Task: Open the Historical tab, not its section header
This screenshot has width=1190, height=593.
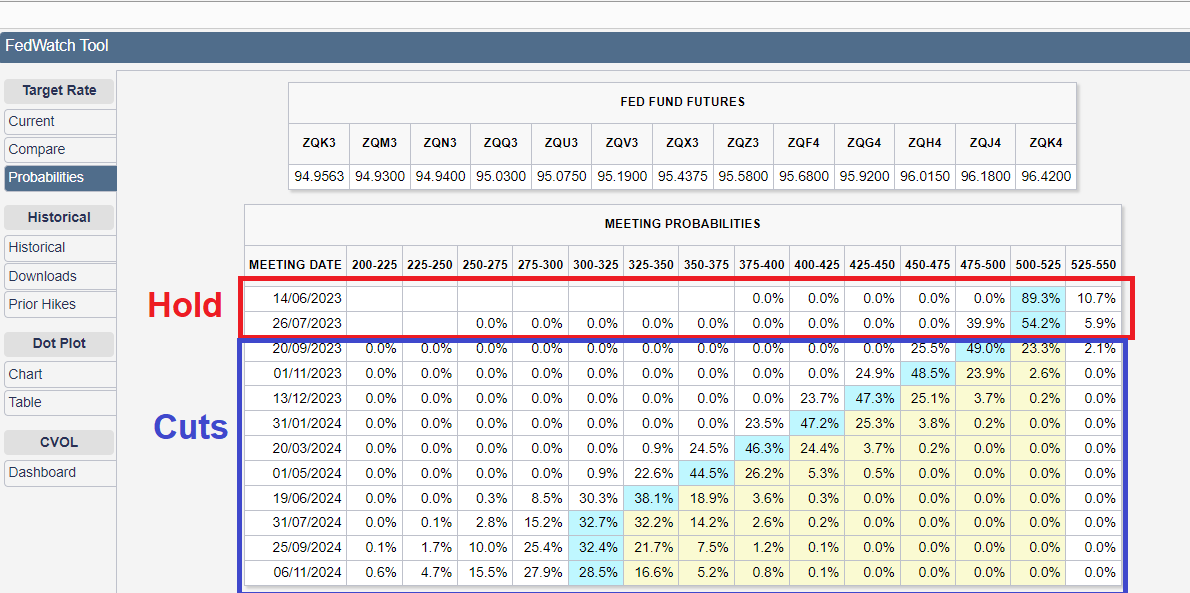Action: pyautogui.click(x=60, y=248)
